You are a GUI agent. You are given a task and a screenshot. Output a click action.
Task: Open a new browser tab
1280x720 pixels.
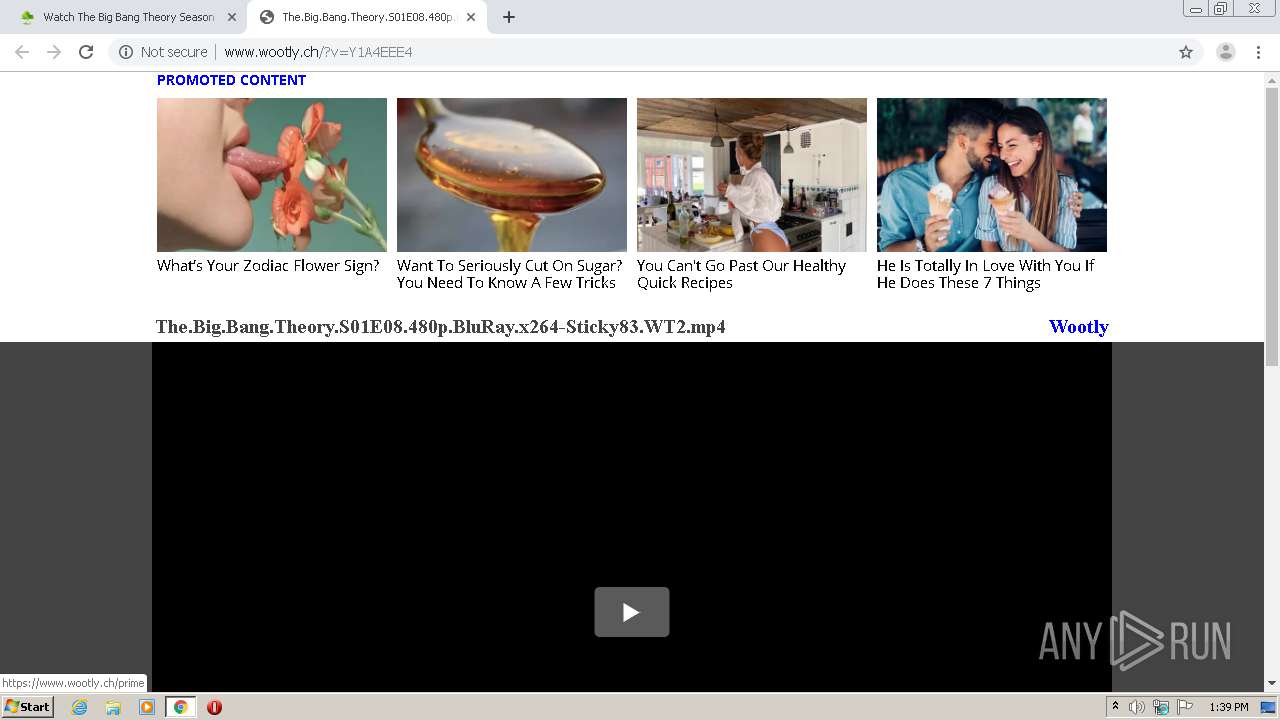509,17
